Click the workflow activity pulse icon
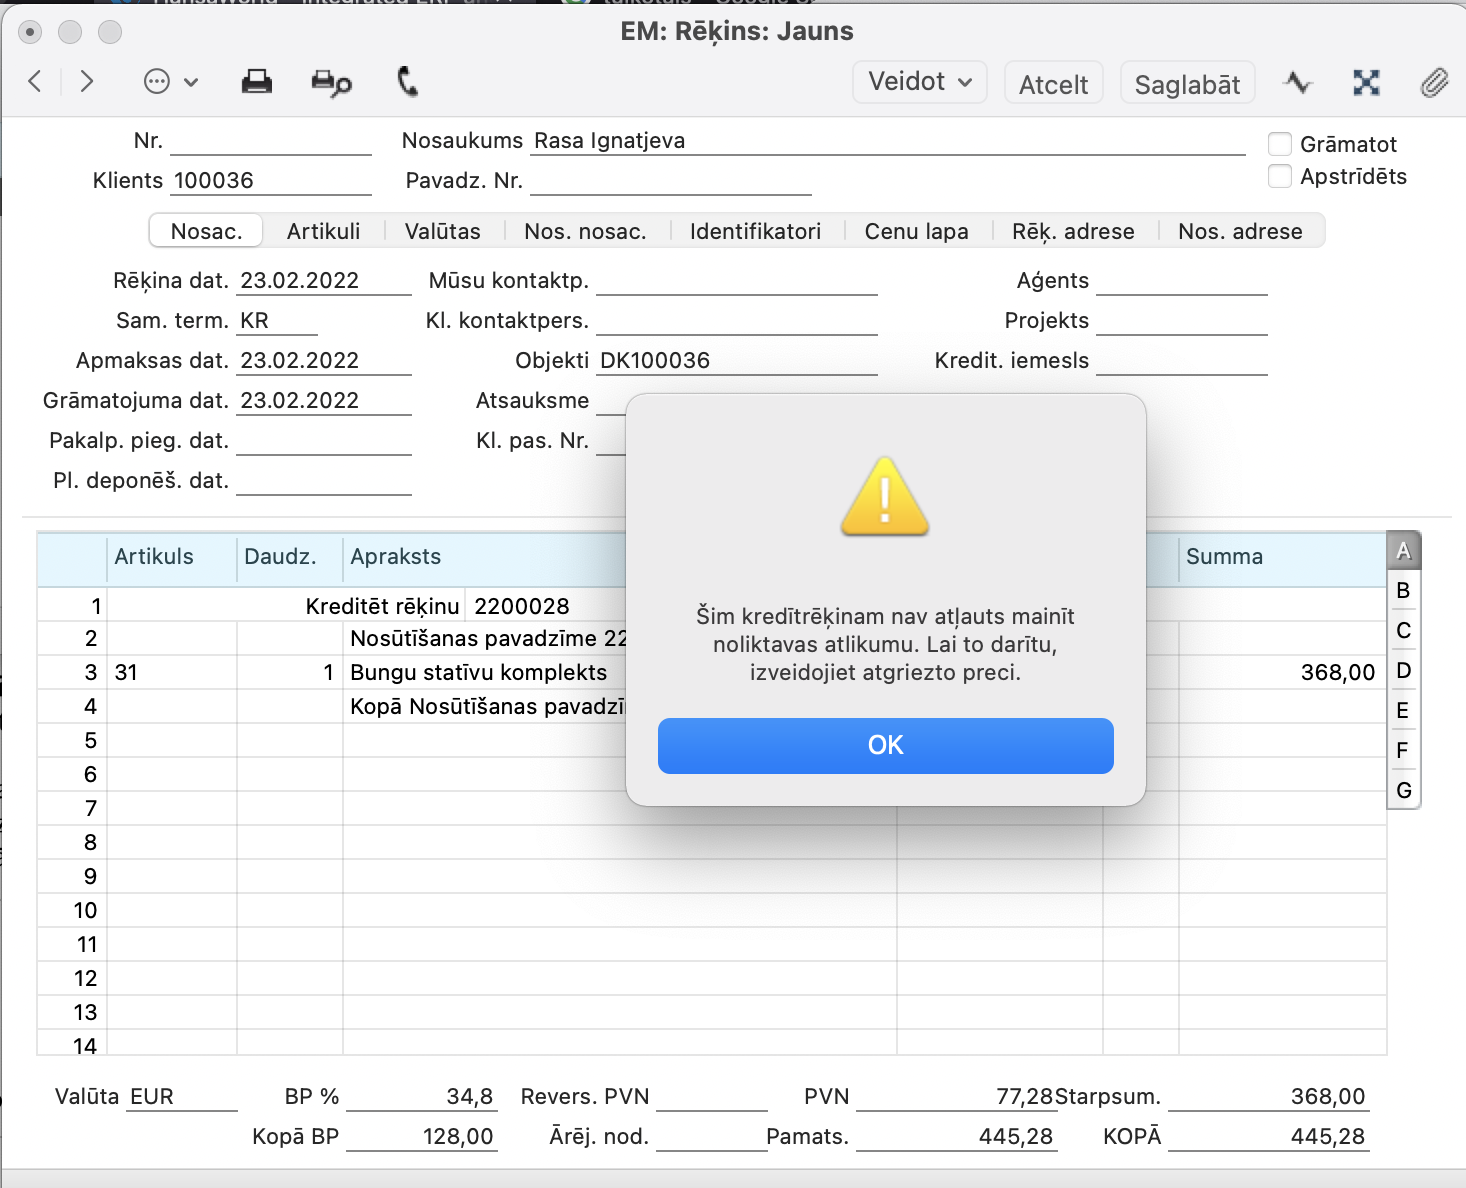The width and height of the screenshot is (1466, 1188). (1298, 83)
